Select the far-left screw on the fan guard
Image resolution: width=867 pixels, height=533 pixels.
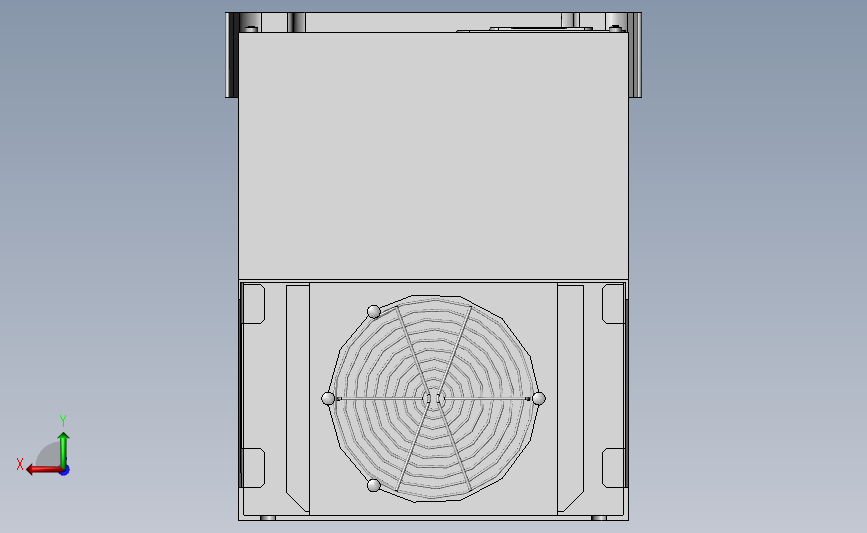[x=328, y=398]
